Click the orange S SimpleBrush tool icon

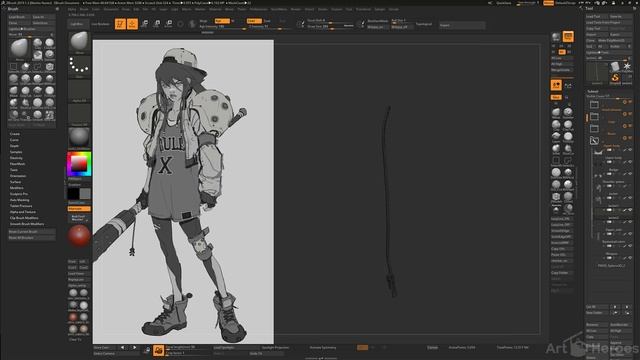pyautogui.click(x=615, y=78)
